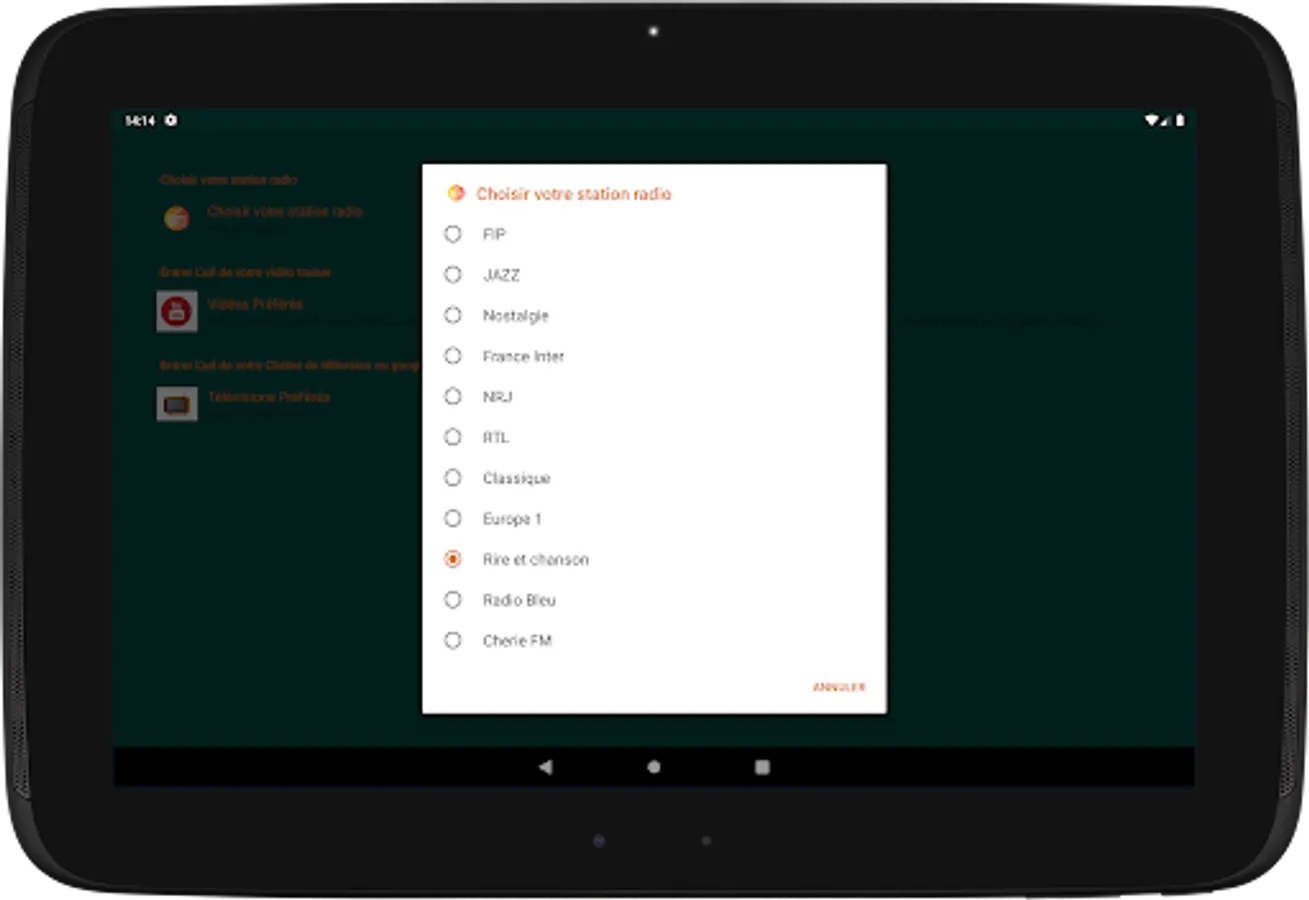Click the 'Cherie FM' label text
This screenshot has width=1309, height=900.
pos(517,641)
